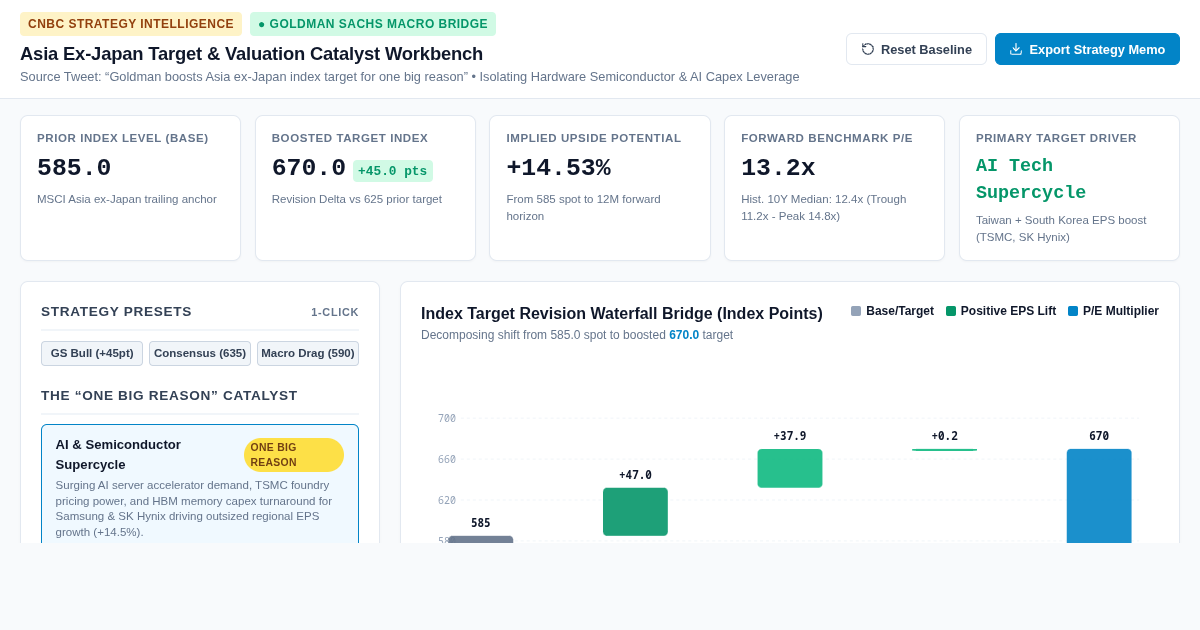The width and height of the screenshot is (1200, 630).
Task: Click the 'MSCI Asia ex-Japan trailing anchor' note
Action: pyautogui.click(x=127, y=199)
